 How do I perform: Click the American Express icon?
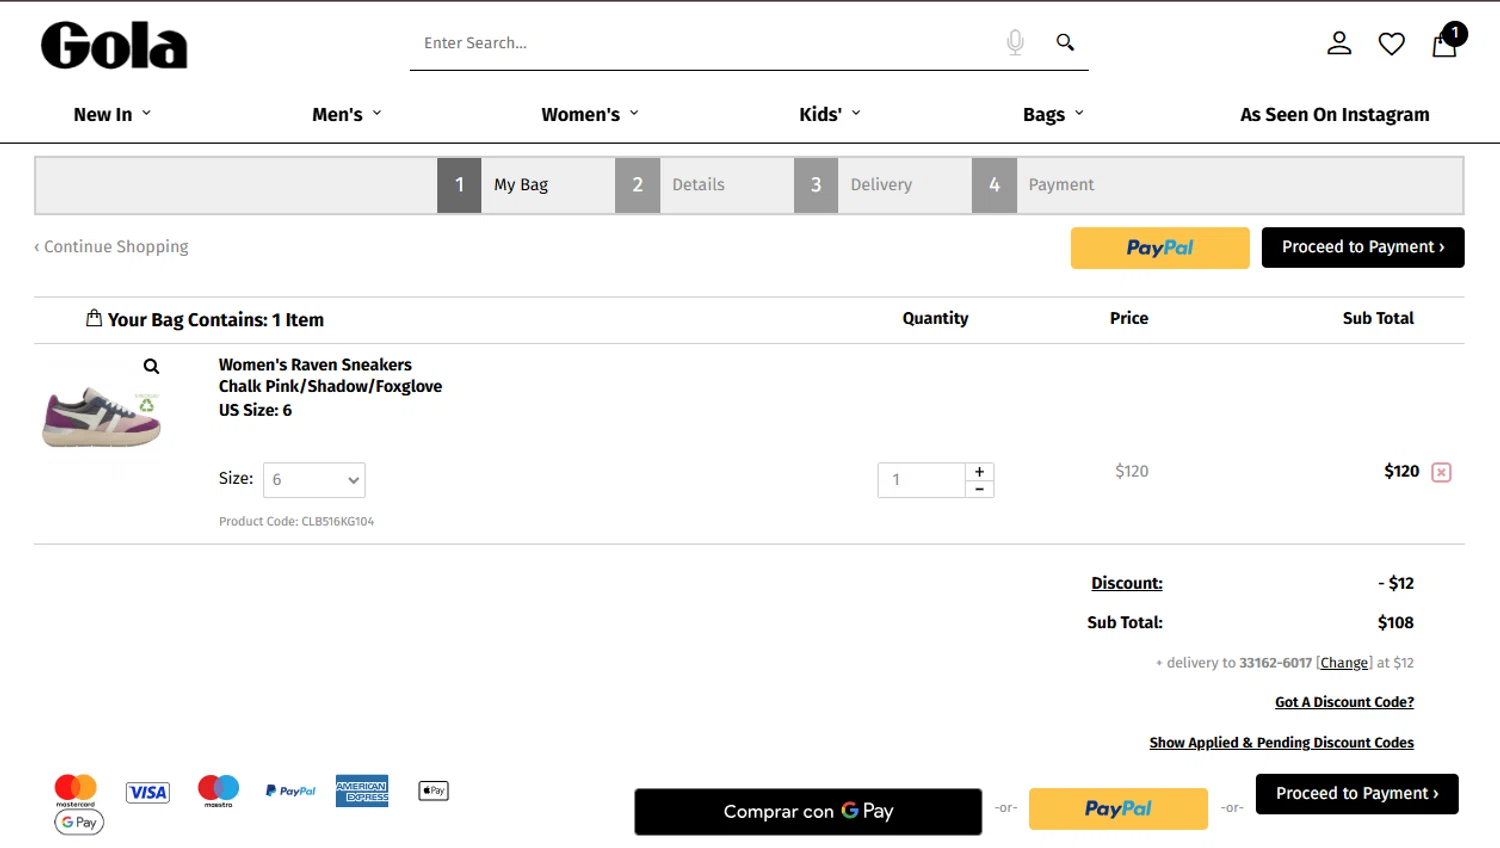(x=362, y=791)
